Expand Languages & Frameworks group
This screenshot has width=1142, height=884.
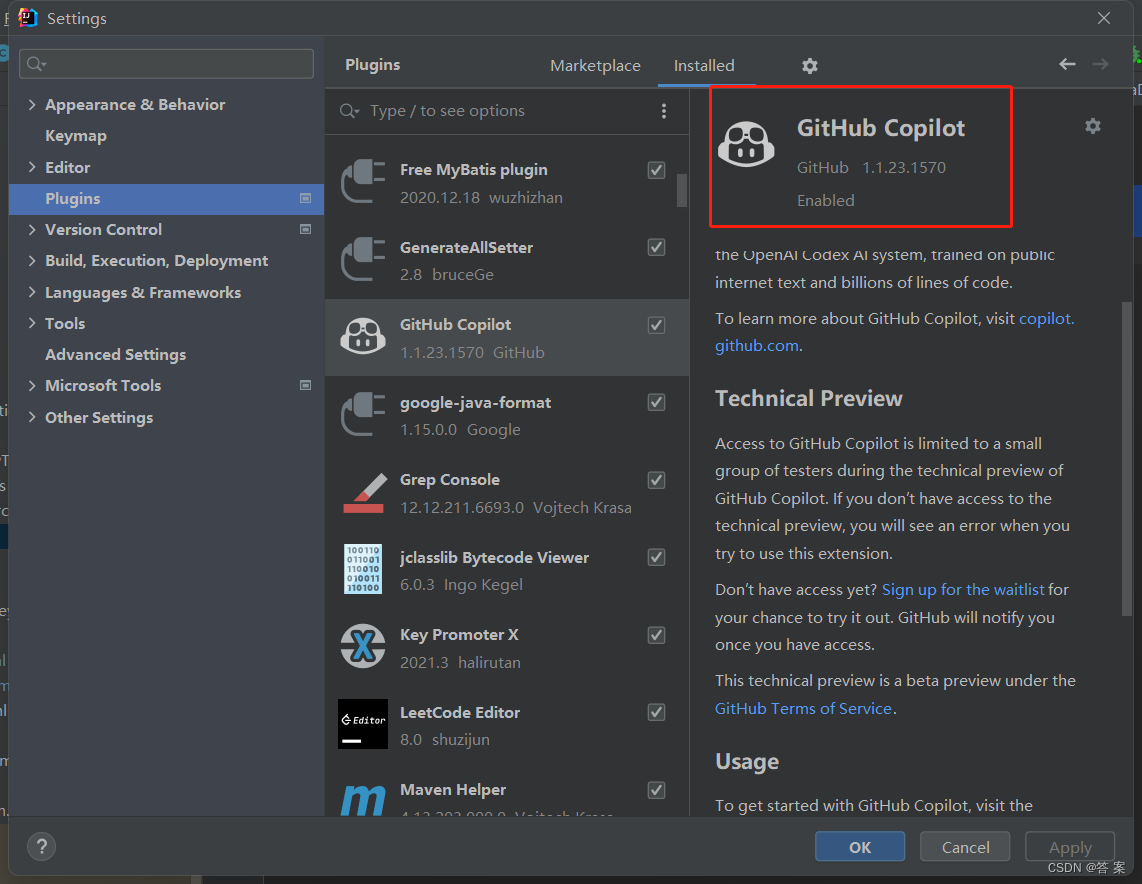coord(32,292)
